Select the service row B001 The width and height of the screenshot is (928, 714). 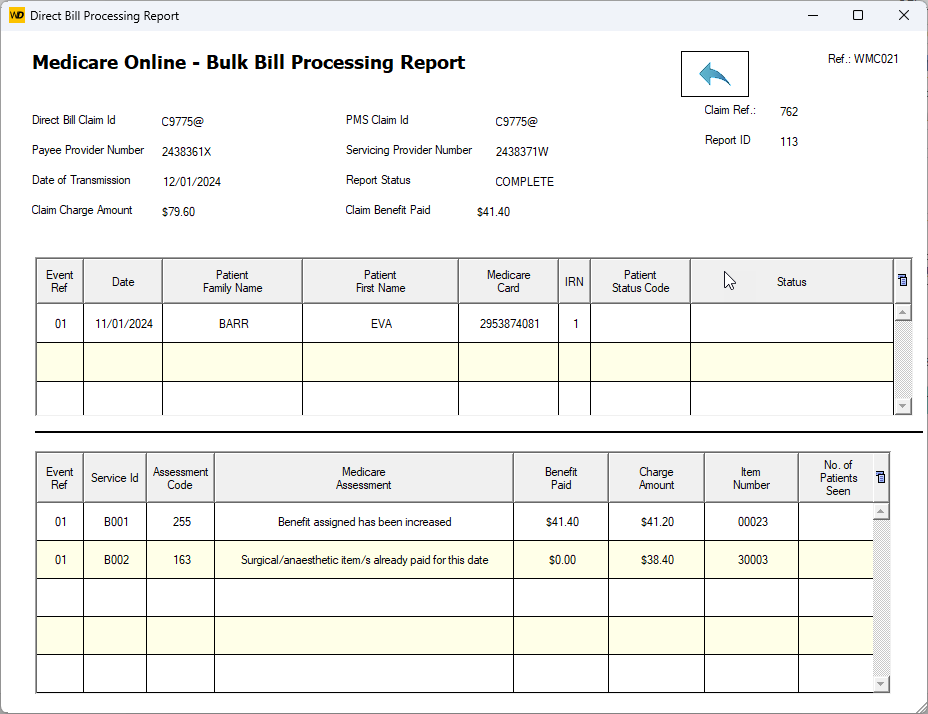[x=455, y=522]
